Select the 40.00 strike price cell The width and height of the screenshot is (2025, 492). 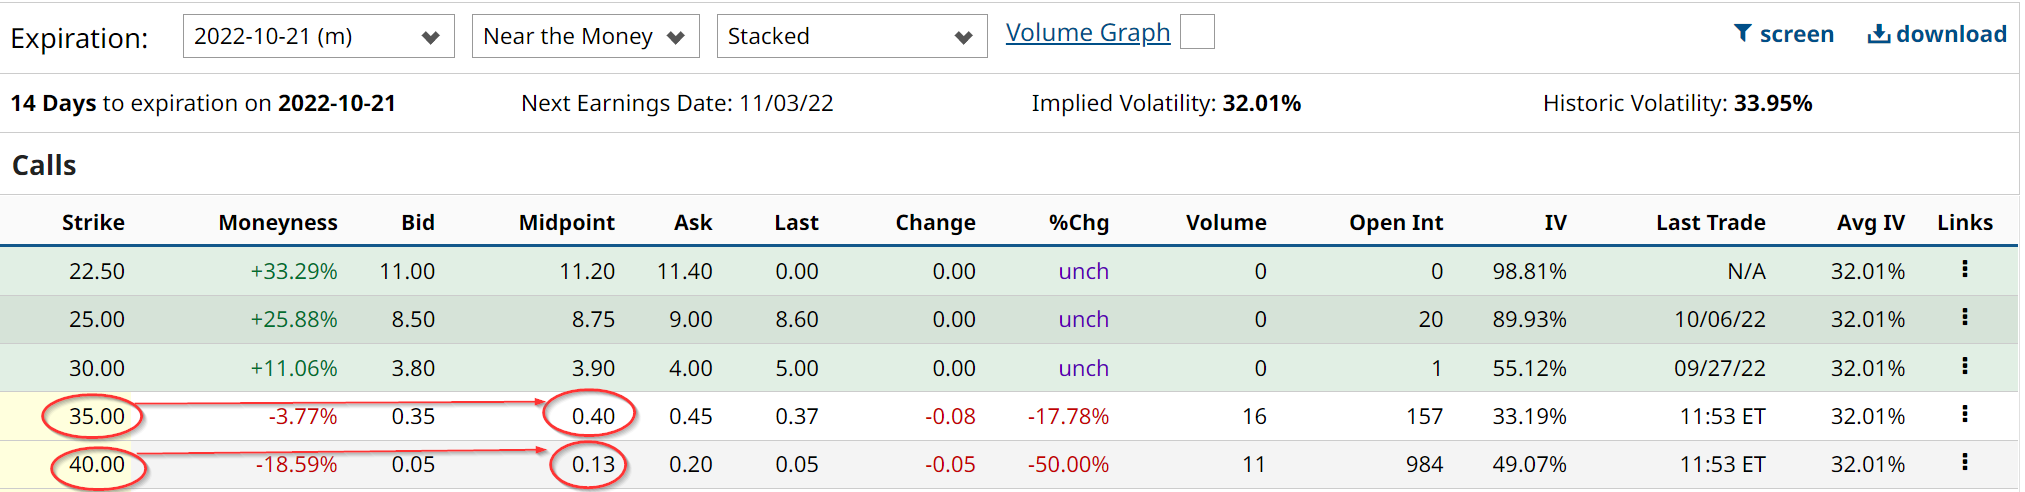point(96,464)
